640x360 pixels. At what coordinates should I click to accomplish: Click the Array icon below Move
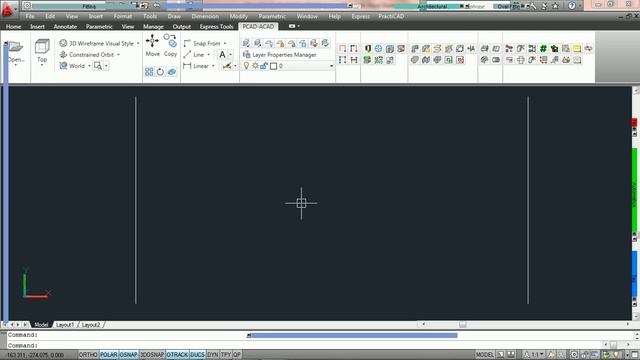(149, 72)
